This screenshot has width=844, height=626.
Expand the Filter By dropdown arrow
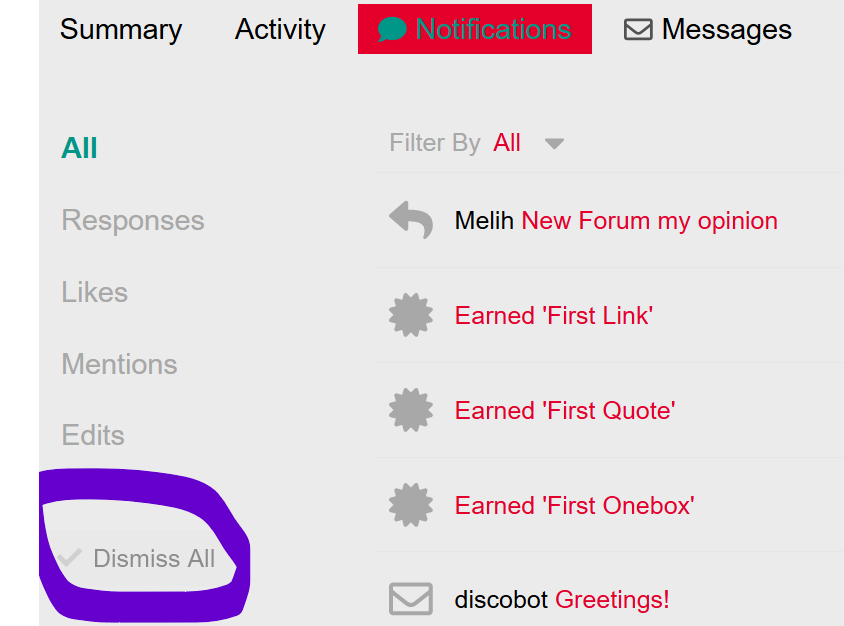click(x=554, y=144)
